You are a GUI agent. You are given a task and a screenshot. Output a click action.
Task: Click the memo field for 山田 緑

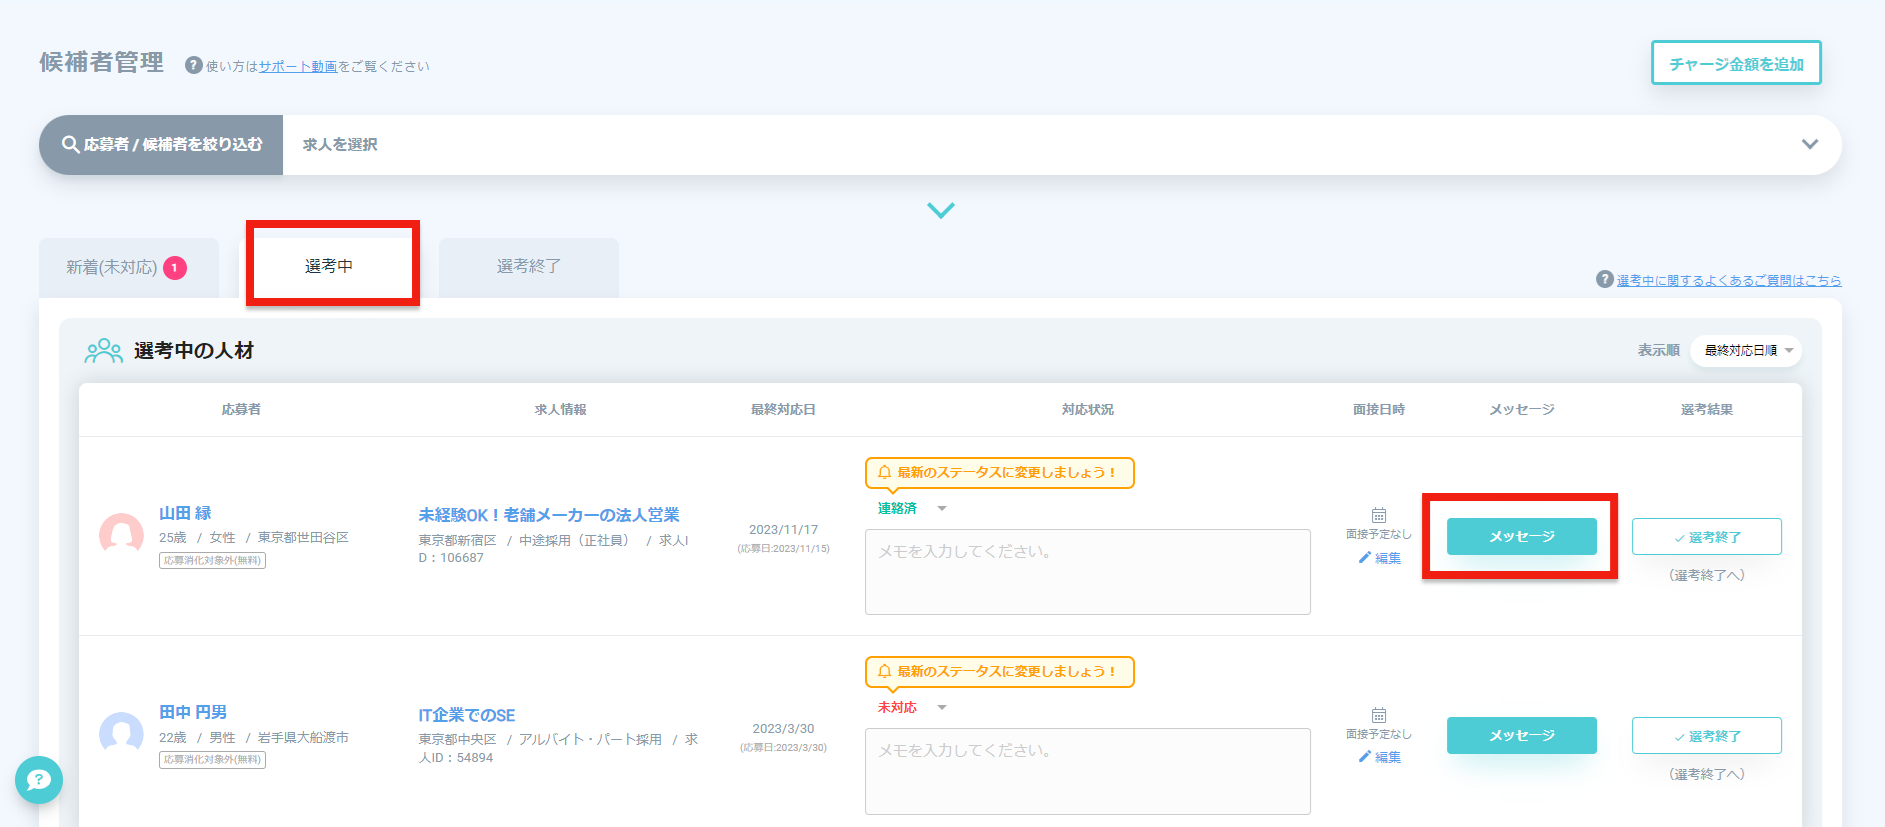click(x=1088, y=572)
